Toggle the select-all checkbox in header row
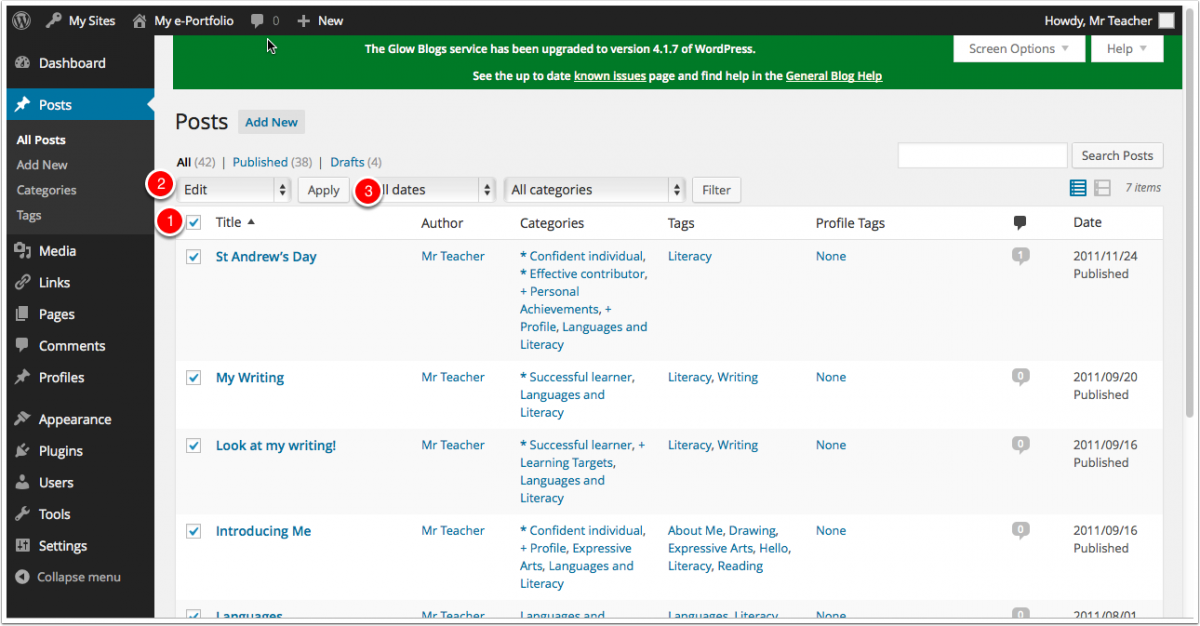 (194, 223)
